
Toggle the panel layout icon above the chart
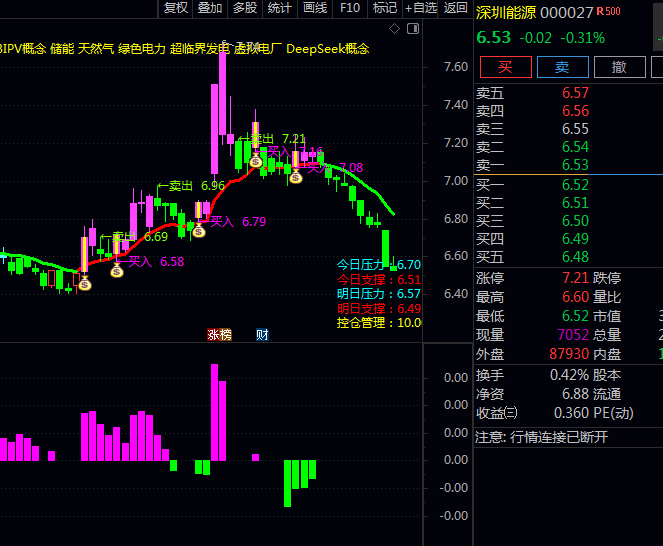coord(413,29)
